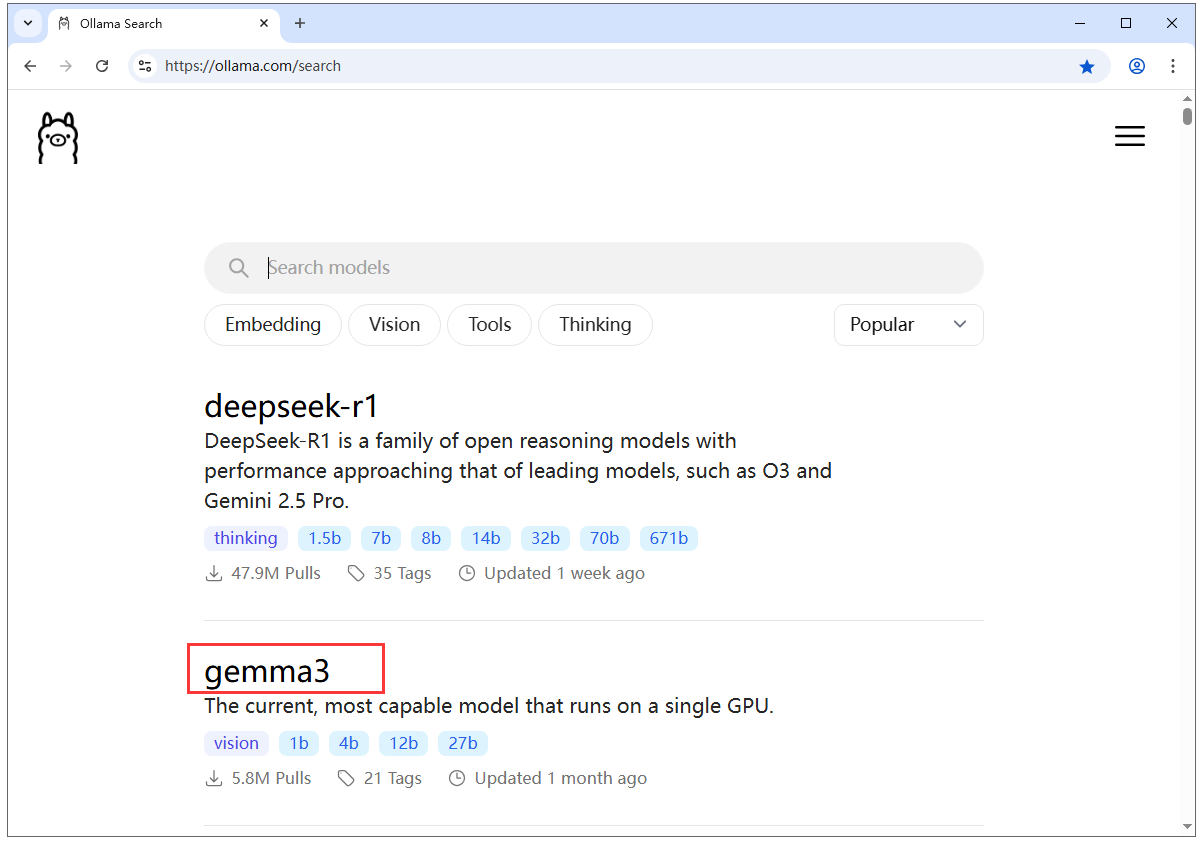
Task: Open the browser three-dot menu
Action: coord(1172,66)
